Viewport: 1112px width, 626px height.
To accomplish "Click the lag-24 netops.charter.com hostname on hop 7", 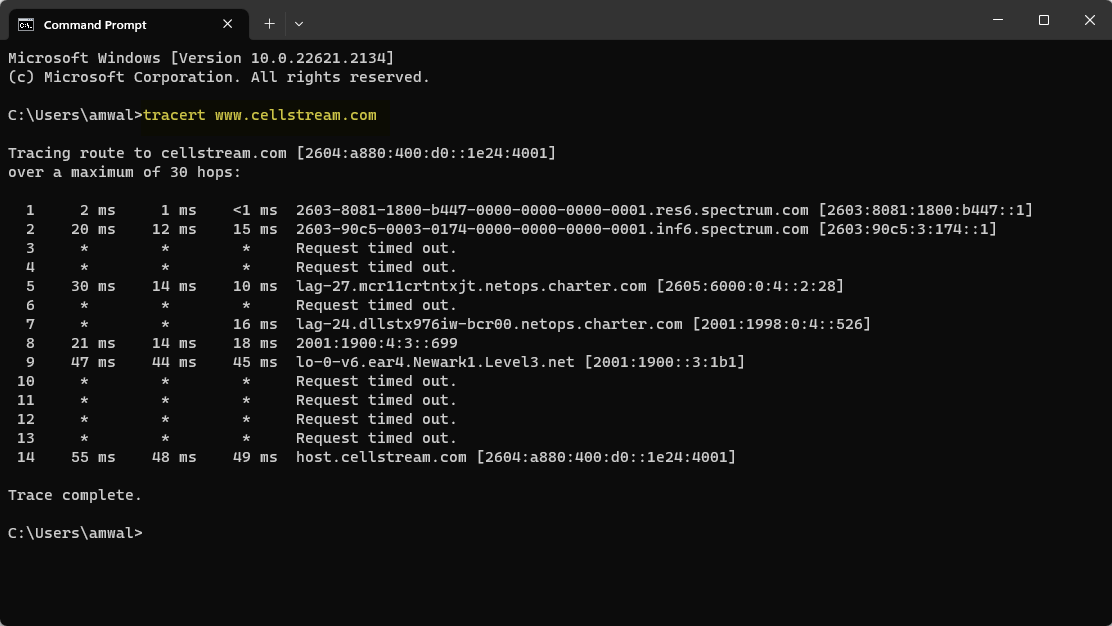I will [489, 324].
